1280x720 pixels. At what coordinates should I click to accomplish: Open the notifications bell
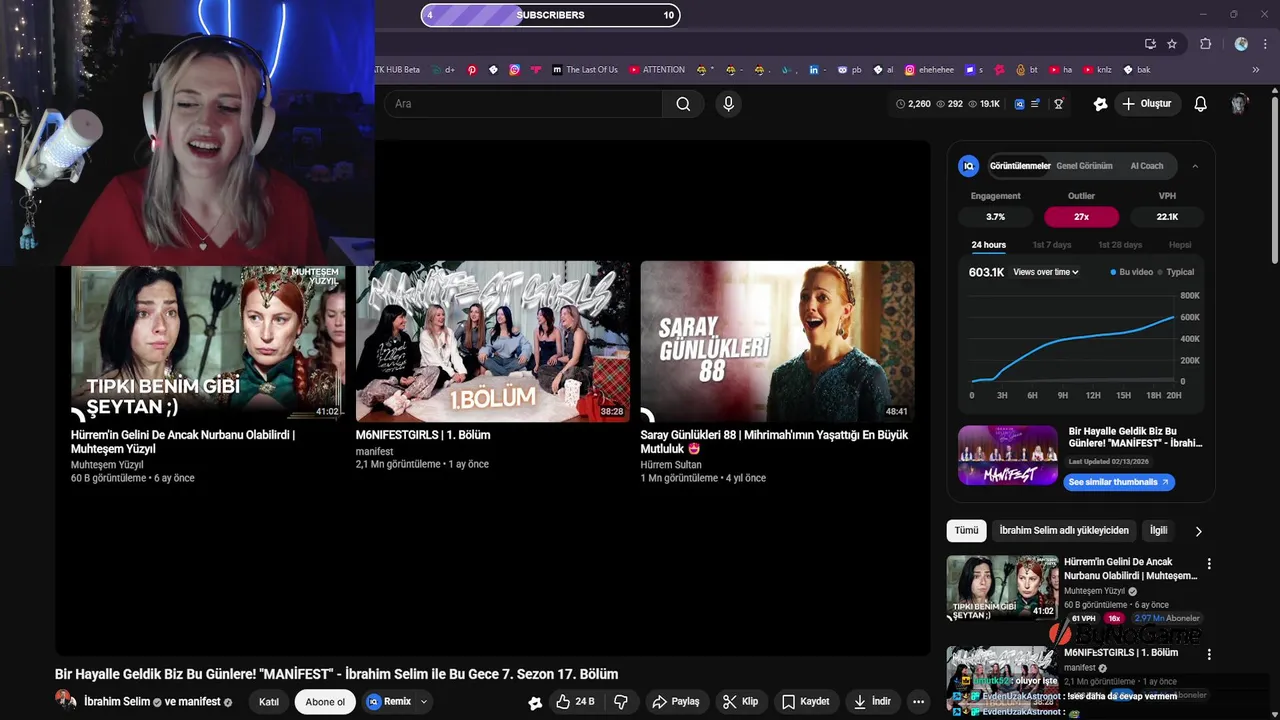pyautogui.click(x=1201, y=104)
